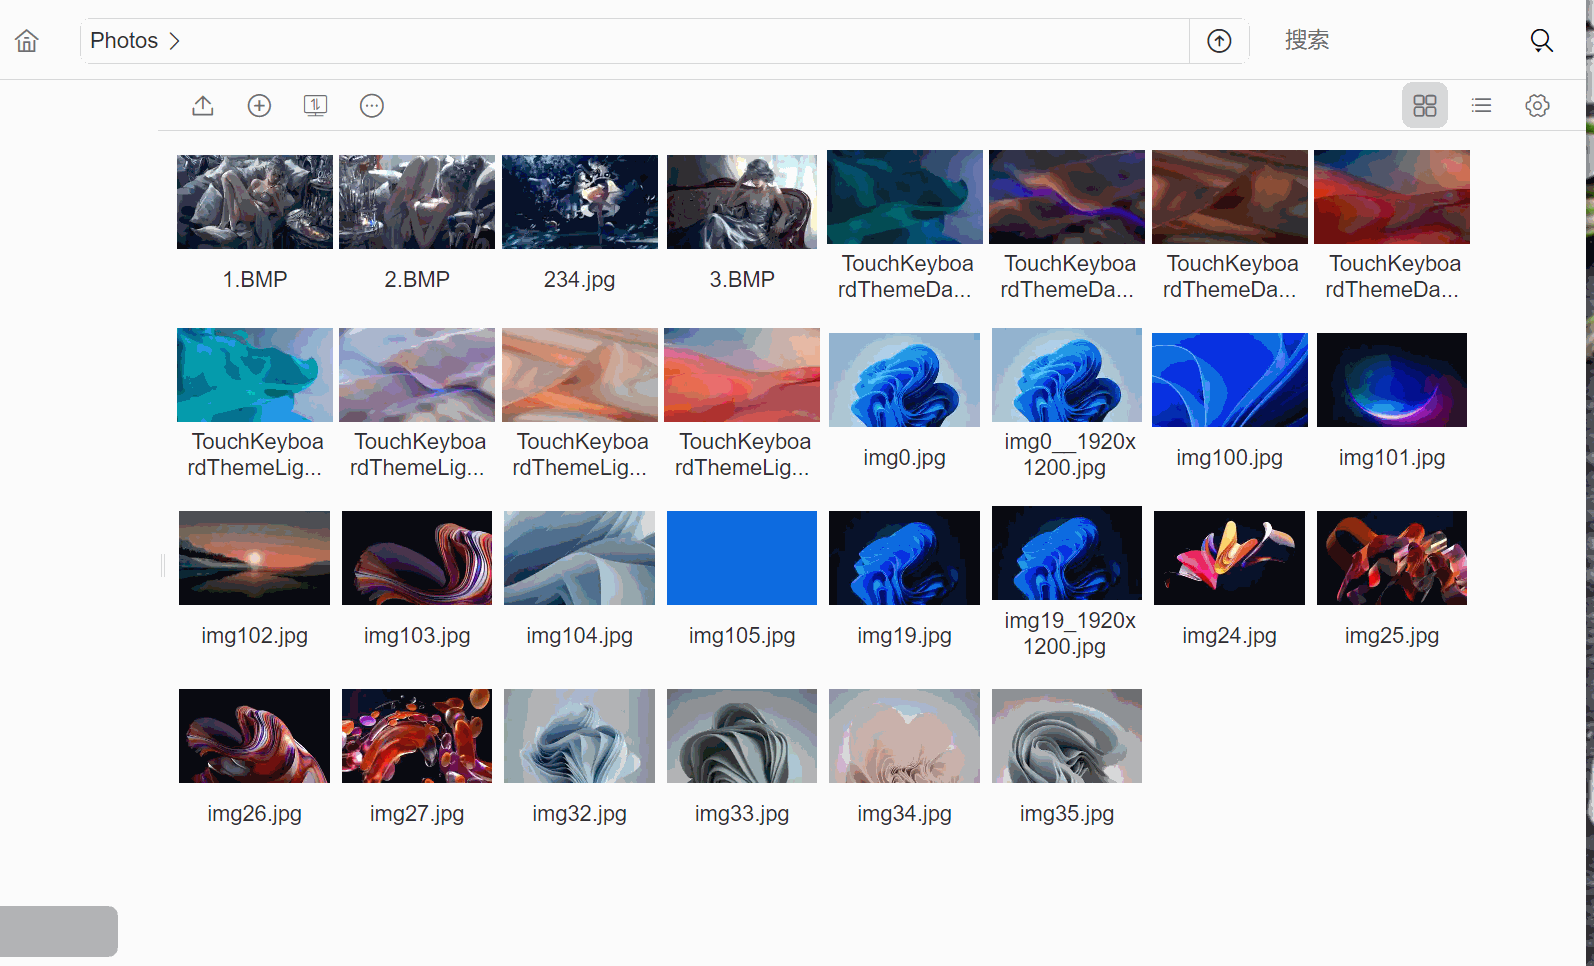The width and height of the screenshot is (1594, 966).
Task: Select img0__1920x1200.jpg thumbnail
Action: point(1067,375)
